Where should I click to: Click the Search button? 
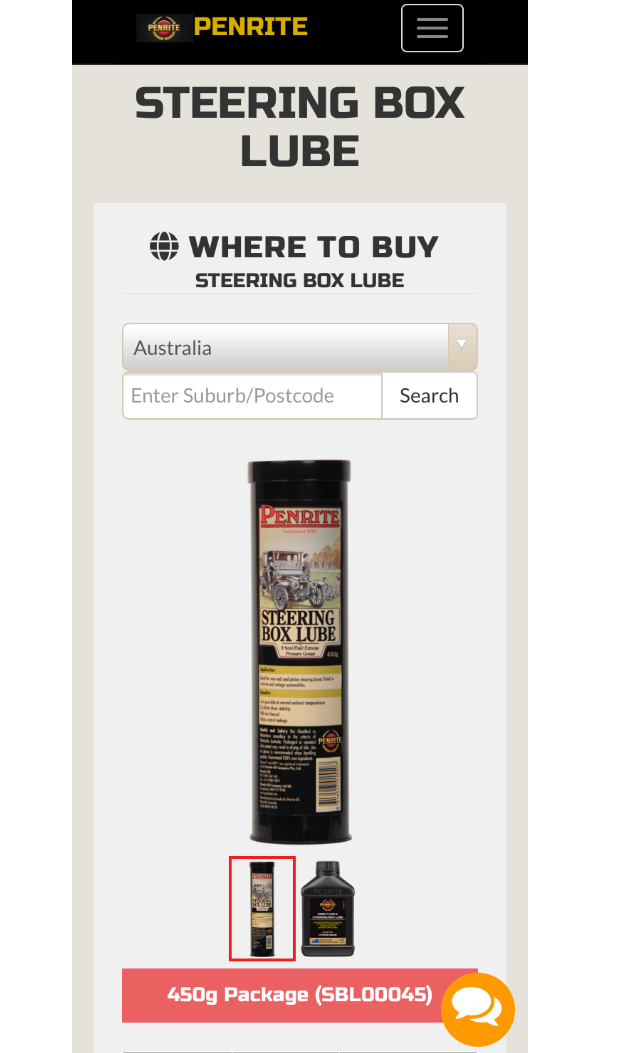pyautogui.click(x=429, y=396)
